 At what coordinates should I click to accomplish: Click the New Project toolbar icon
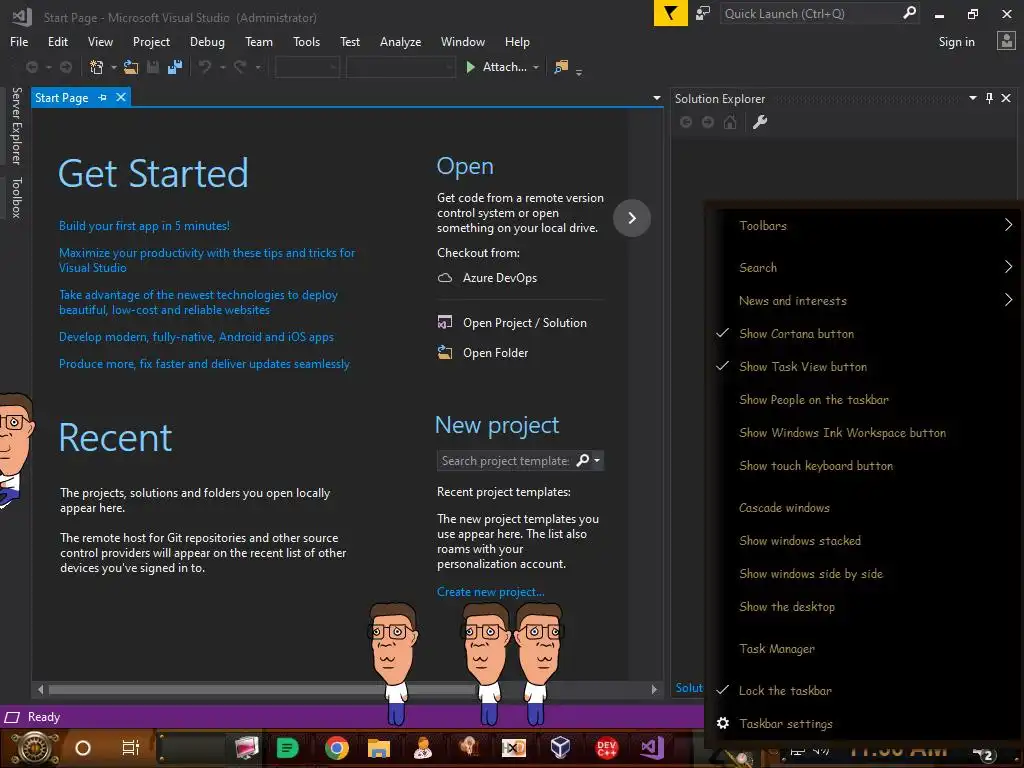click(x=97, y=67)
